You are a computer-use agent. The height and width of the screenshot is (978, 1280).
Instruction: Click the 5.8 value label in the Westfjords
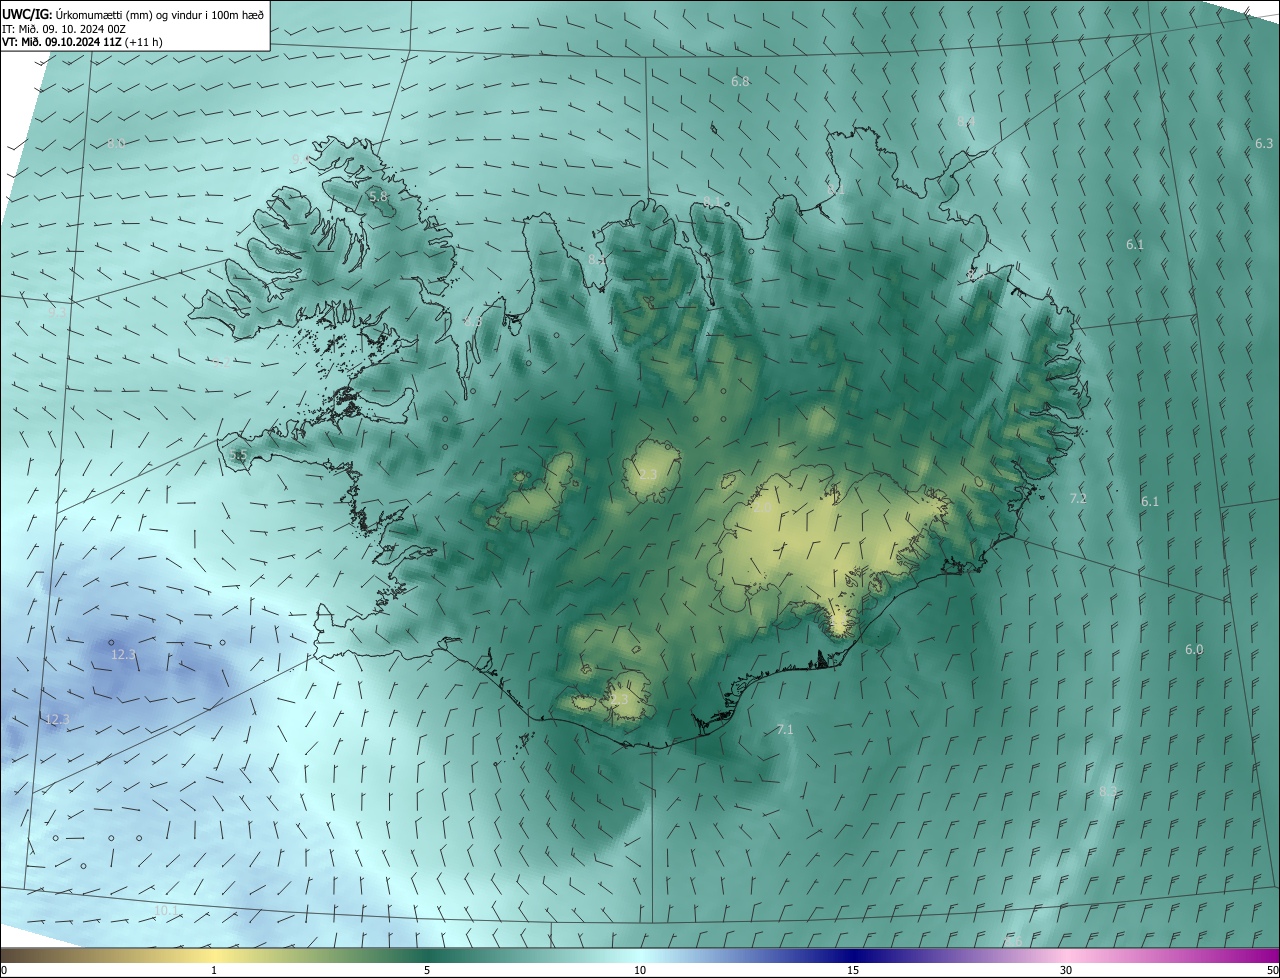378,197
